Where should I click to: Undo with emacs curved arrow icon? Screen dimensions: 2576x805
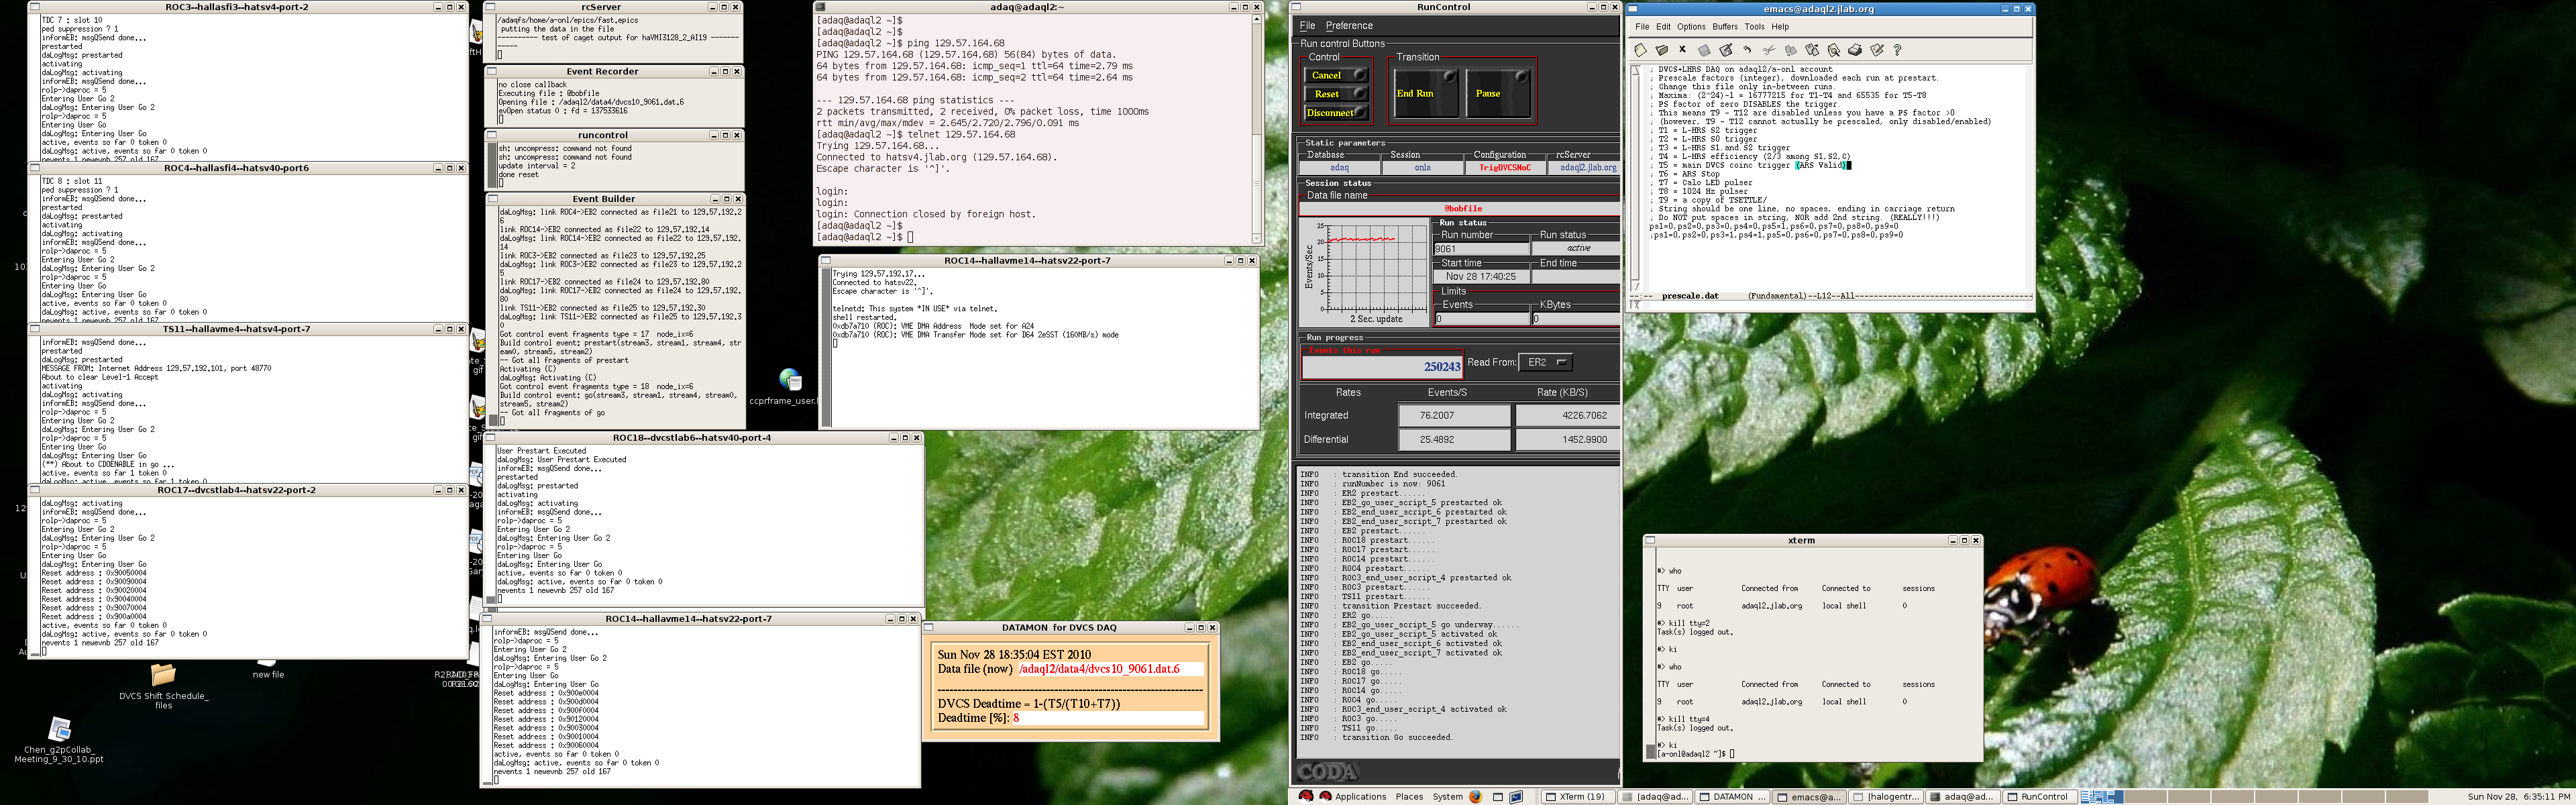click(x=1747, y=50)
